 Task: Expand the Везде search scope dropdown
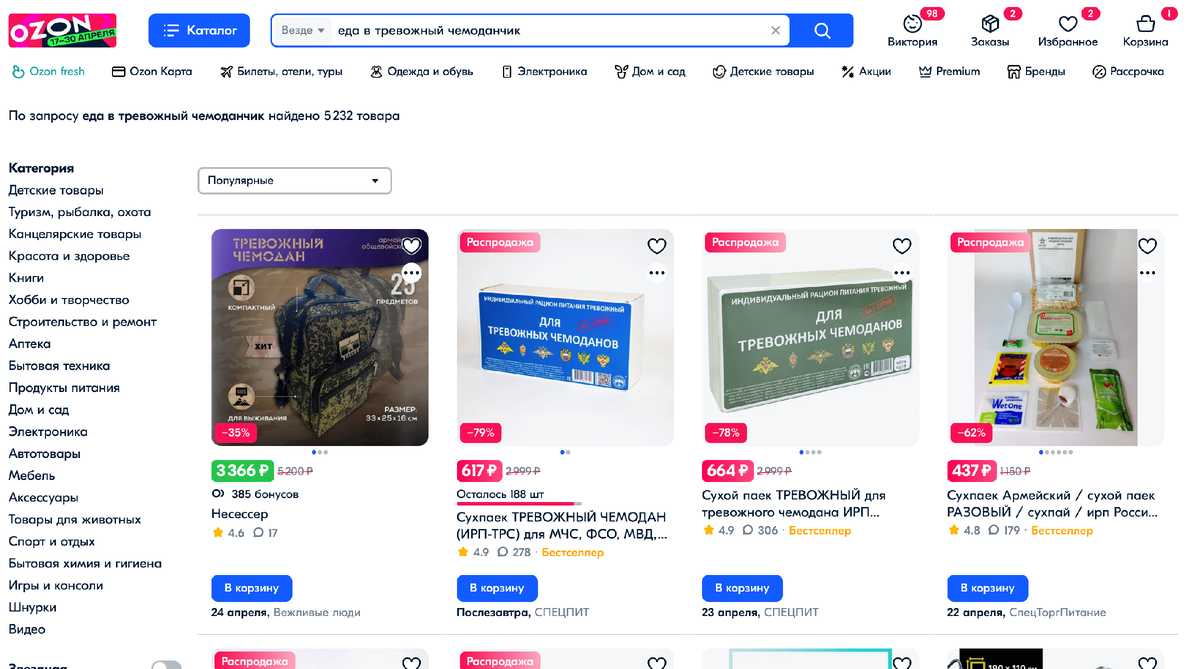(303, 30)
